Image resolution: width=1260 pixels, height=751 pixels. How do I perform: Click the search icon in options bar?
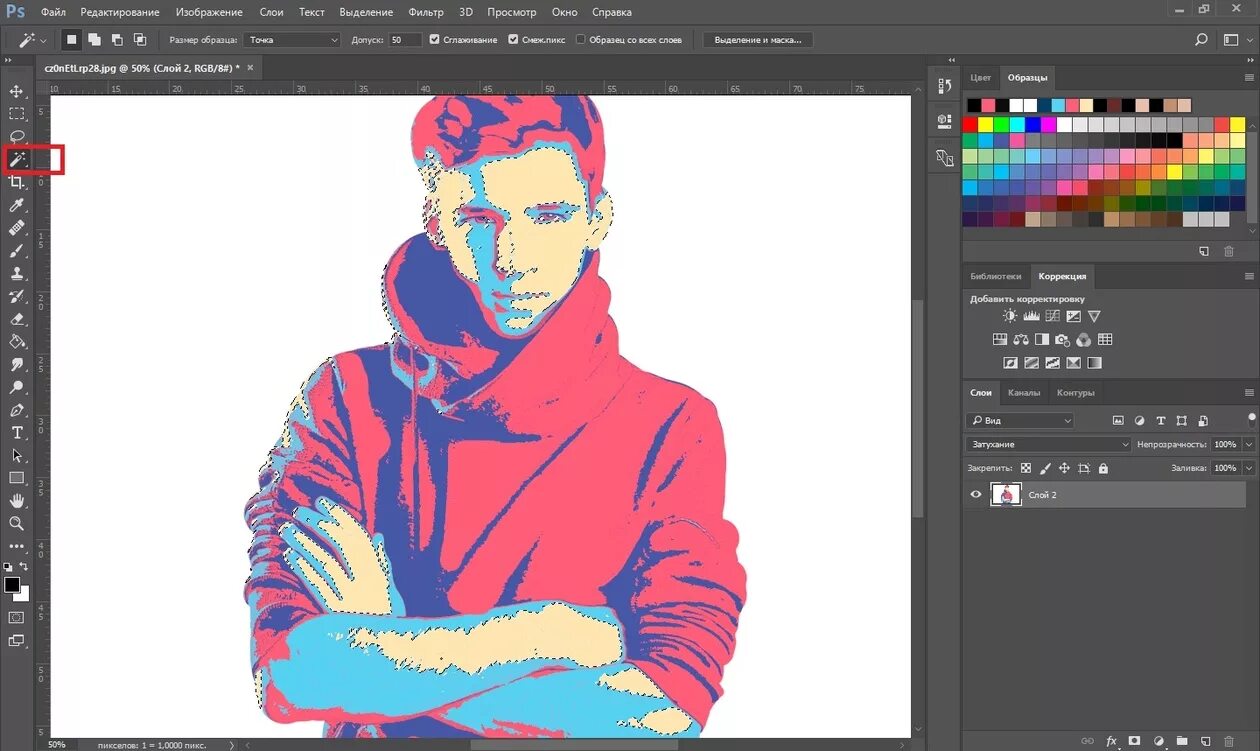pos(1201,40)
